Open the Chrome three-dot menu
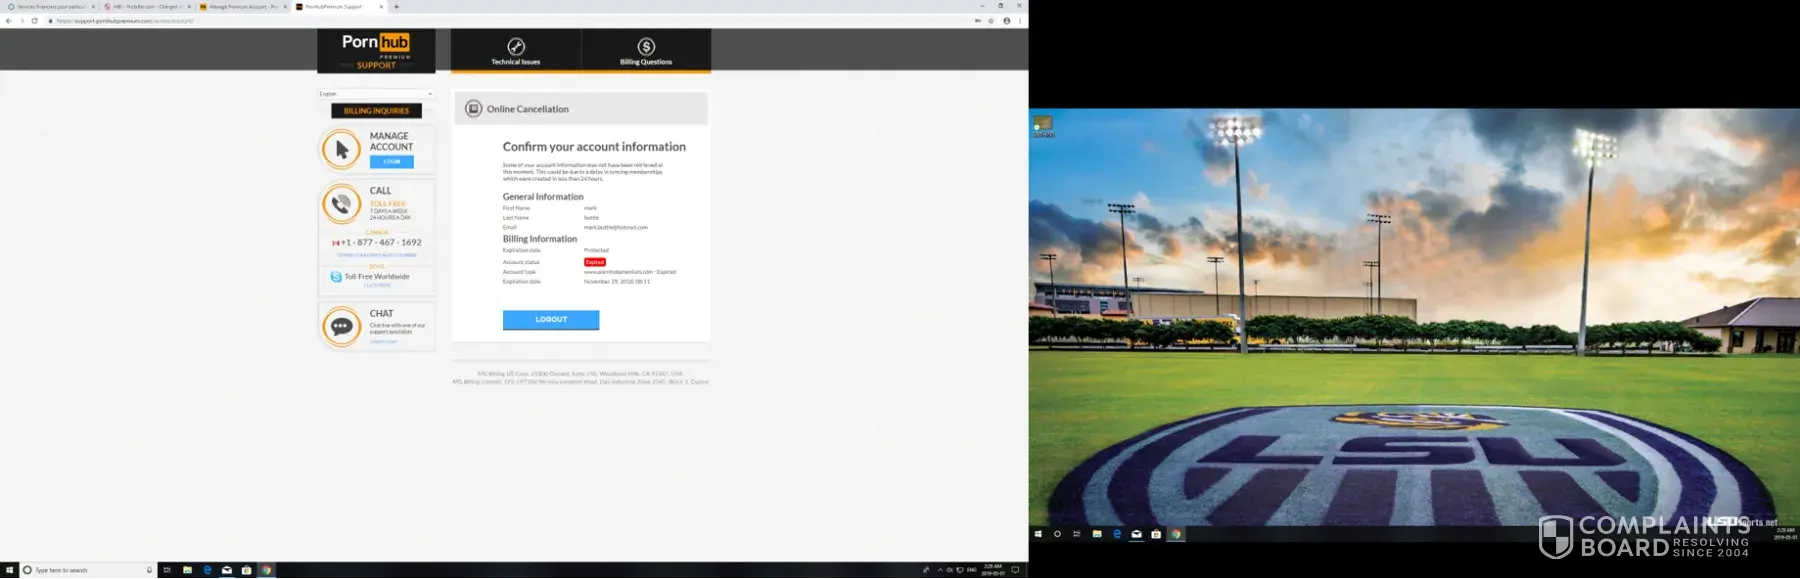The width and height of the screenshot is (1800, 579). click(1020, 20)
